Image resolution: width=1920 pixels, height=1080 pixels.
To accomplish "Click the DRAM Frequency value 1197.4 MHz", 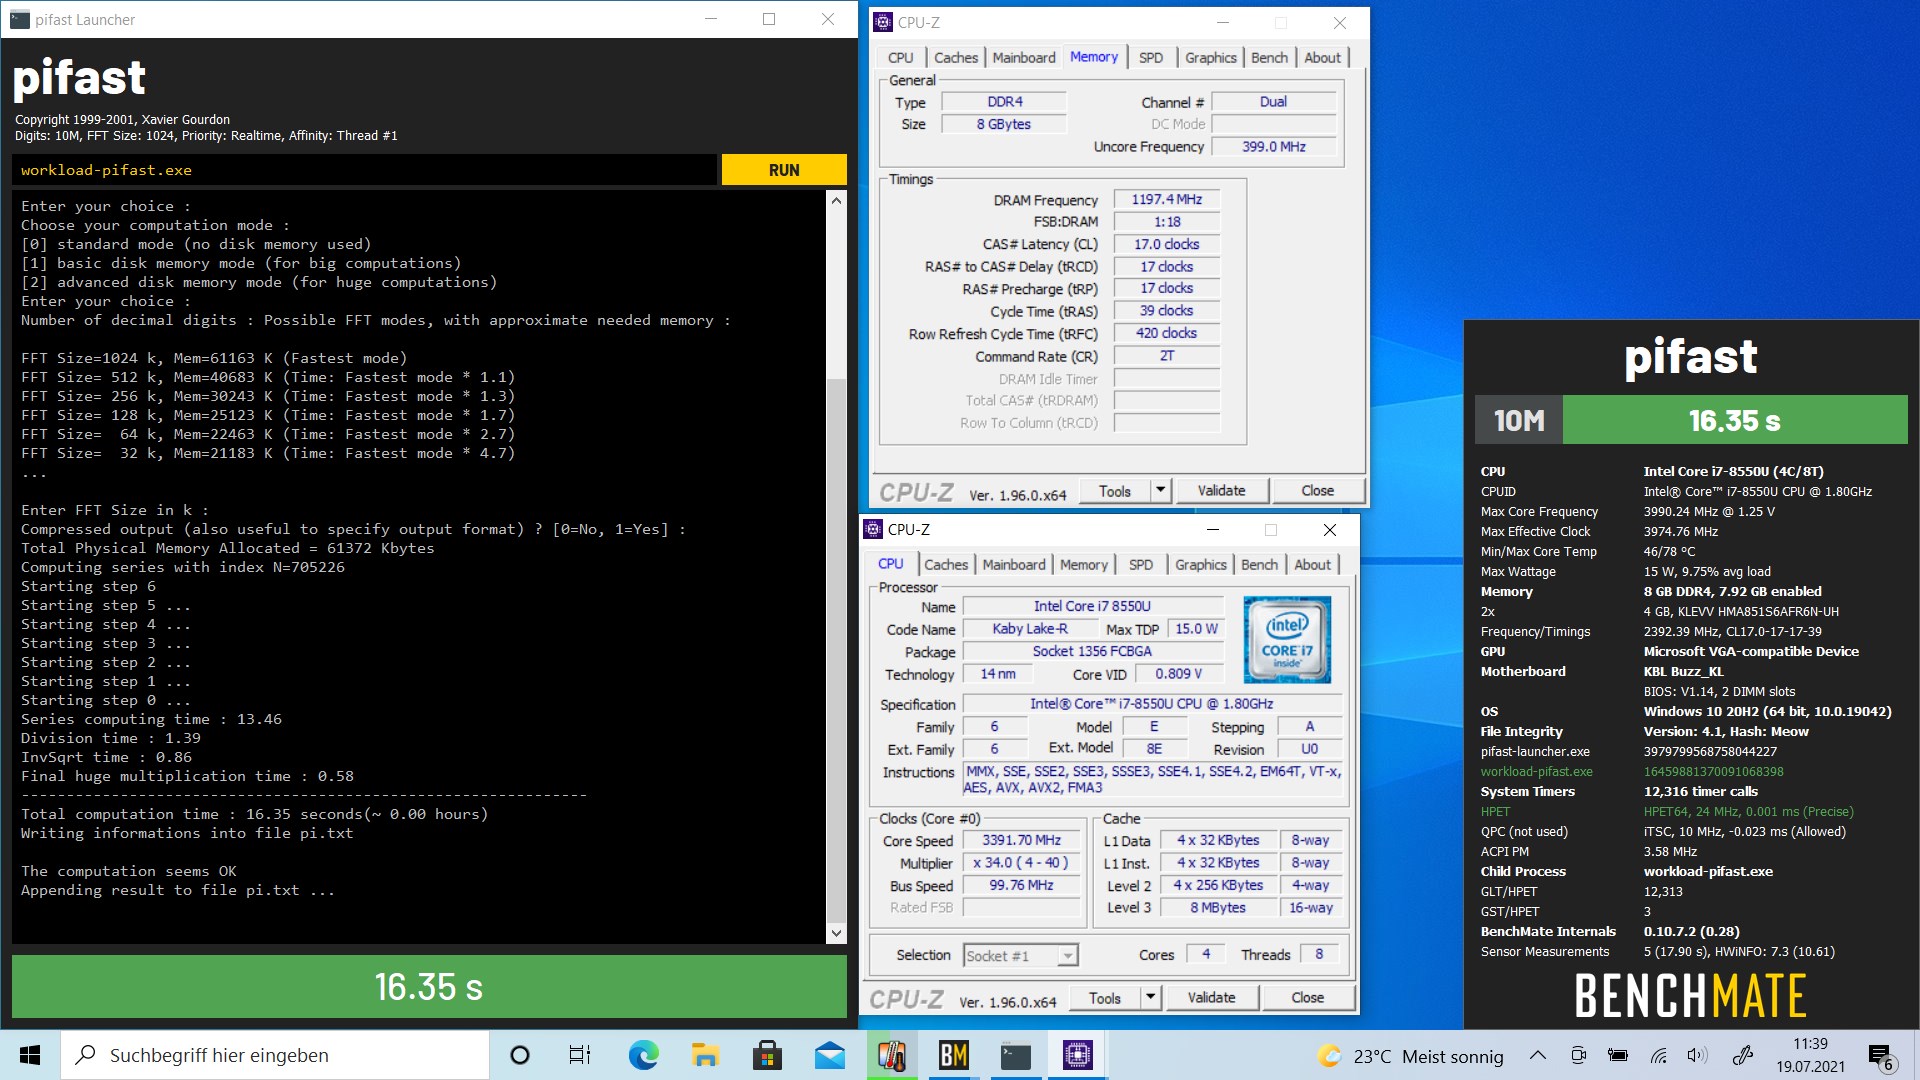I will pyautogui.click(x=1167, y=200).
